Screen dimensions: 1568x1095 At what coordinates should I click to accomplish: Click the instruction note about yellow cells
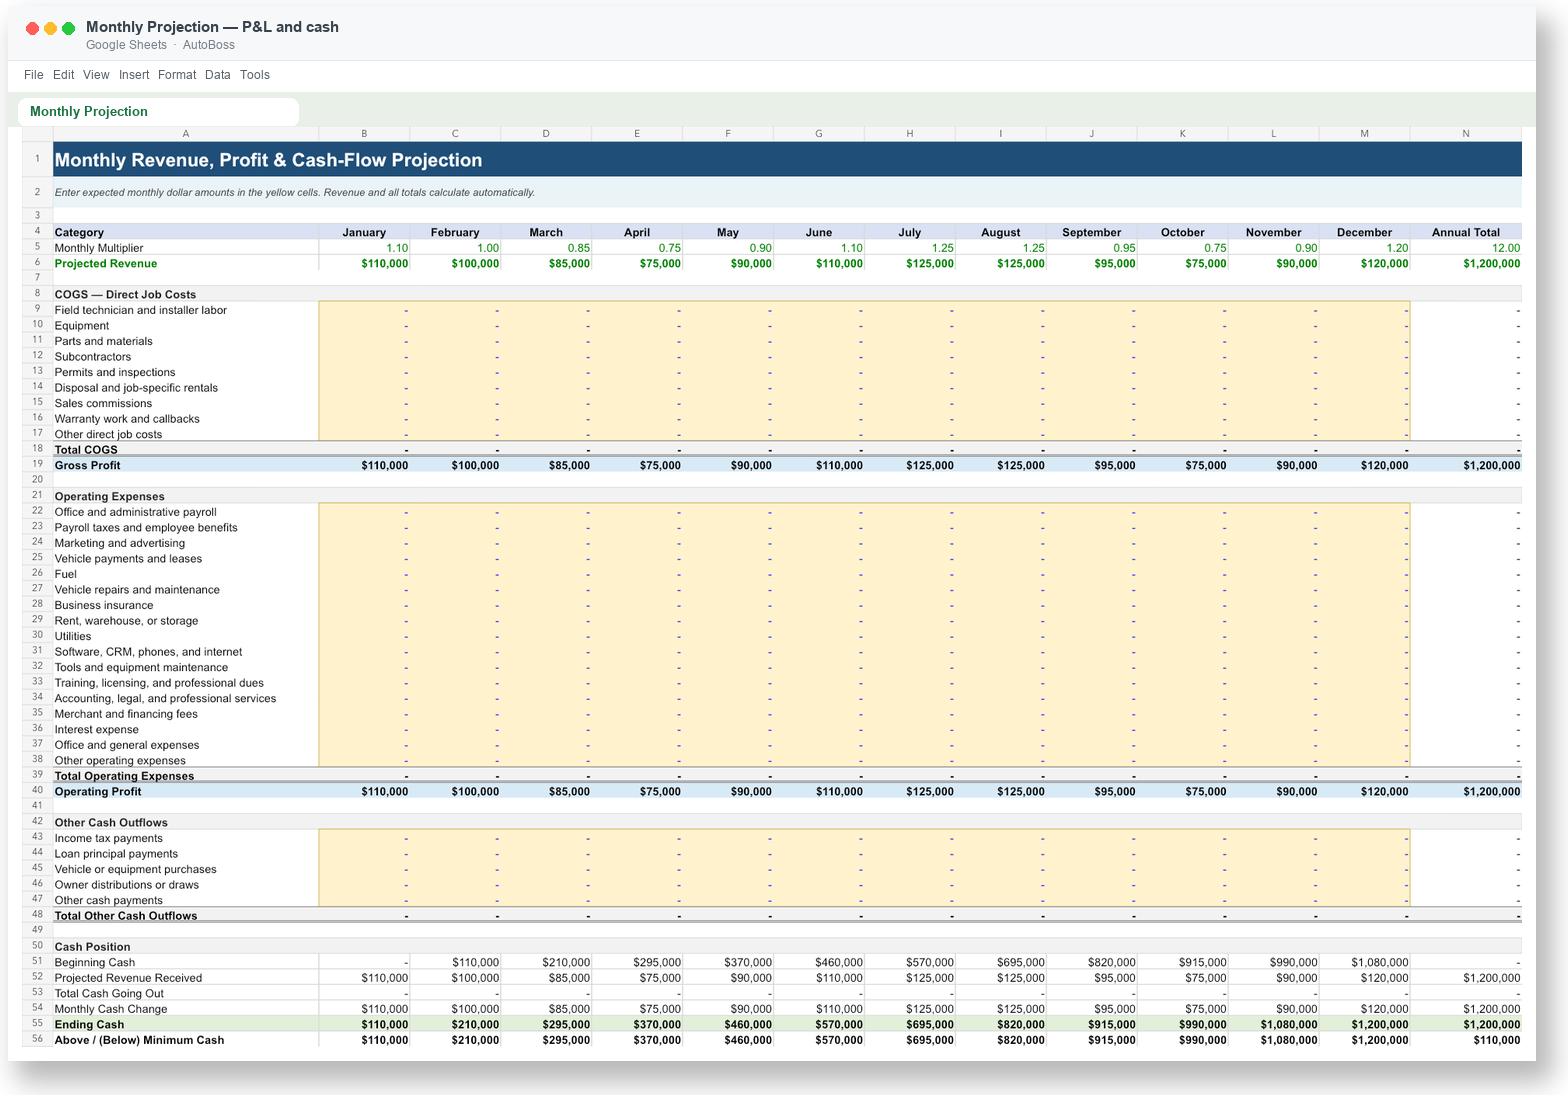point(787,192)
